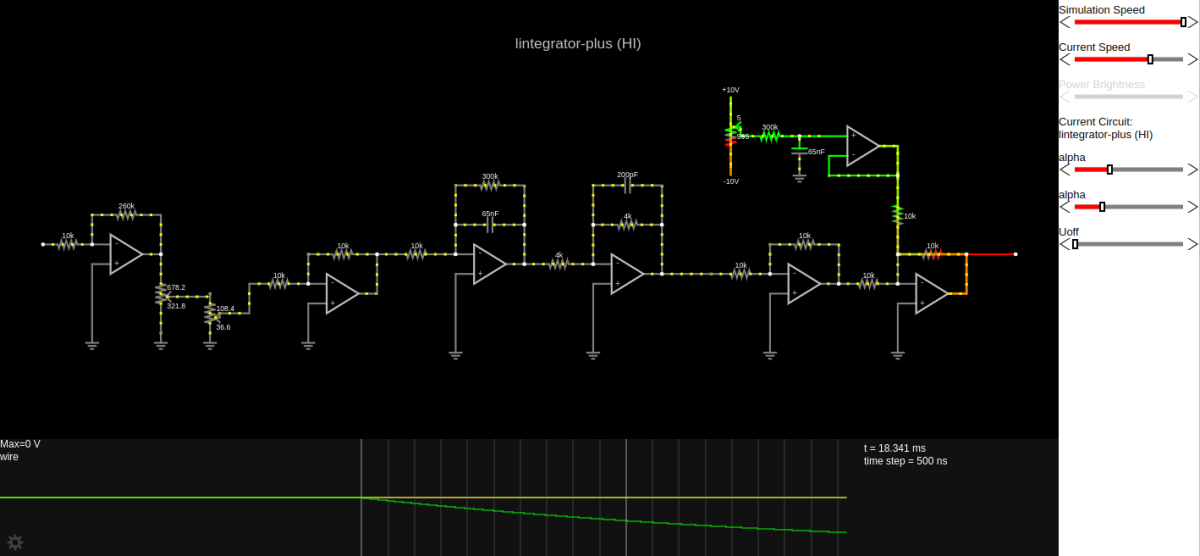1200x556 pixels.
Task: Select the 4k series resistor between op-amps
Action: click(559, 264)
